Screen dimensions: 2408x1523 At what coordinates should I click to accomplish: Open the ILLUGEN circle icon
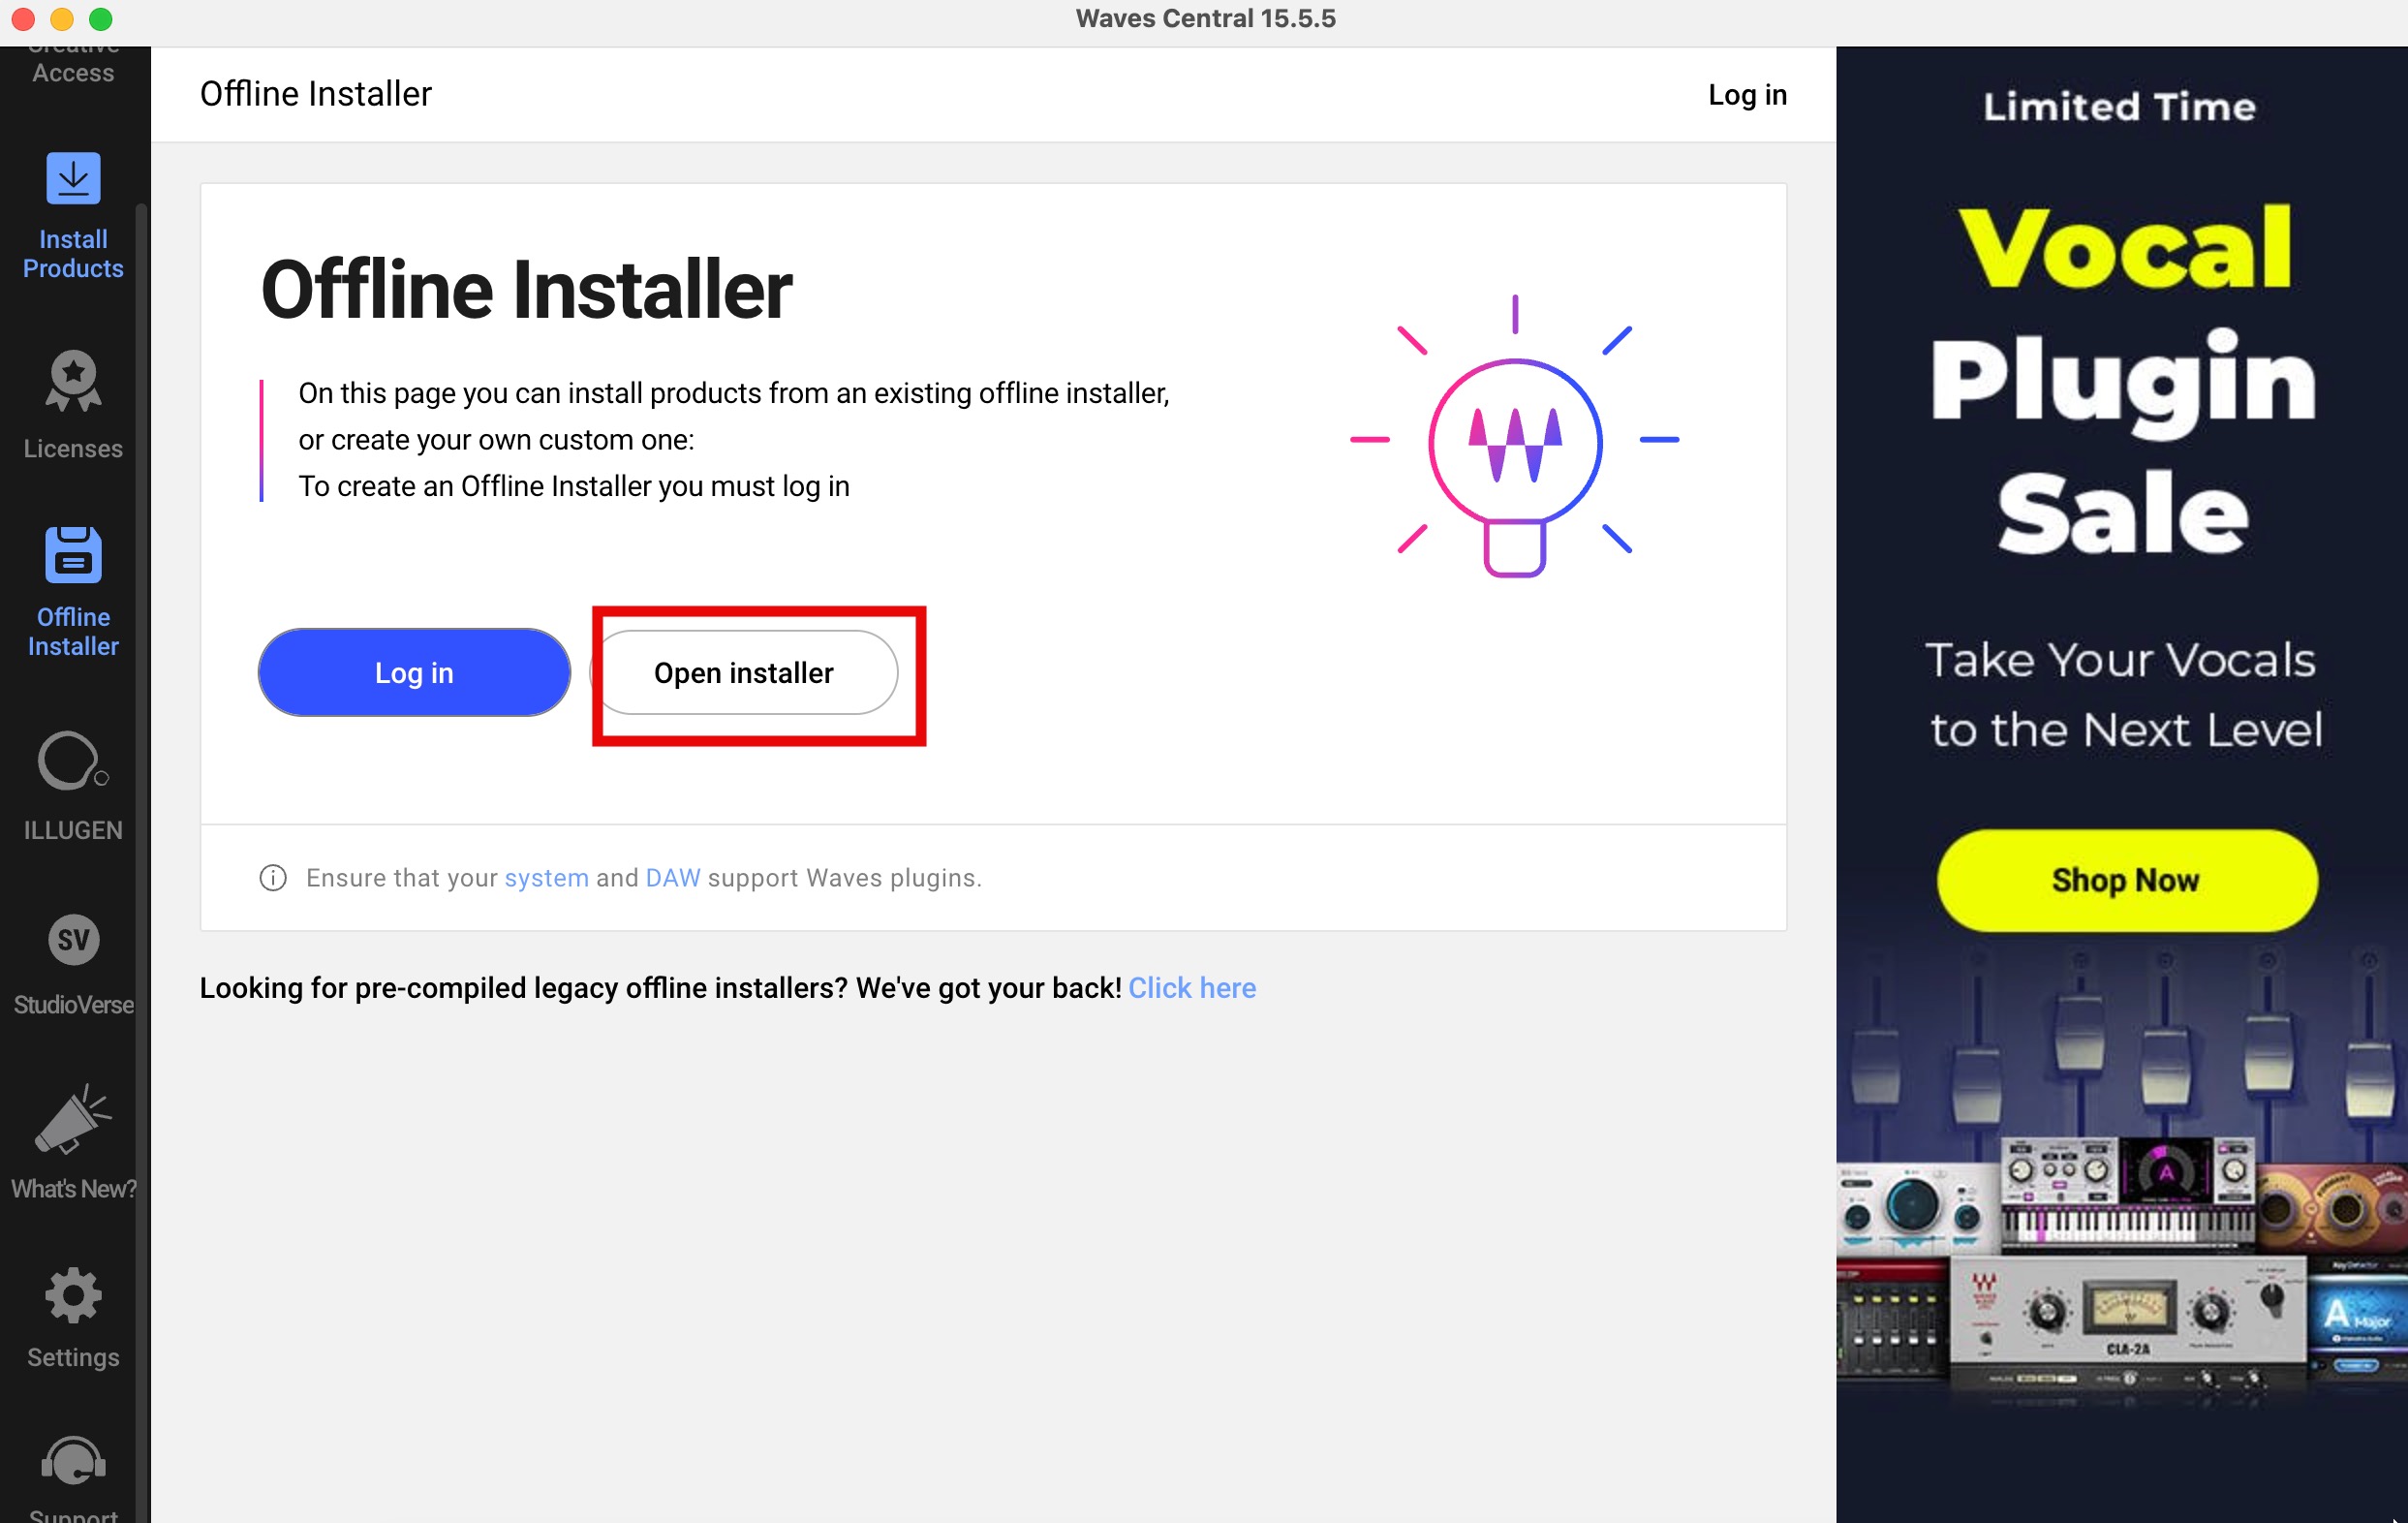coord(70,761)
